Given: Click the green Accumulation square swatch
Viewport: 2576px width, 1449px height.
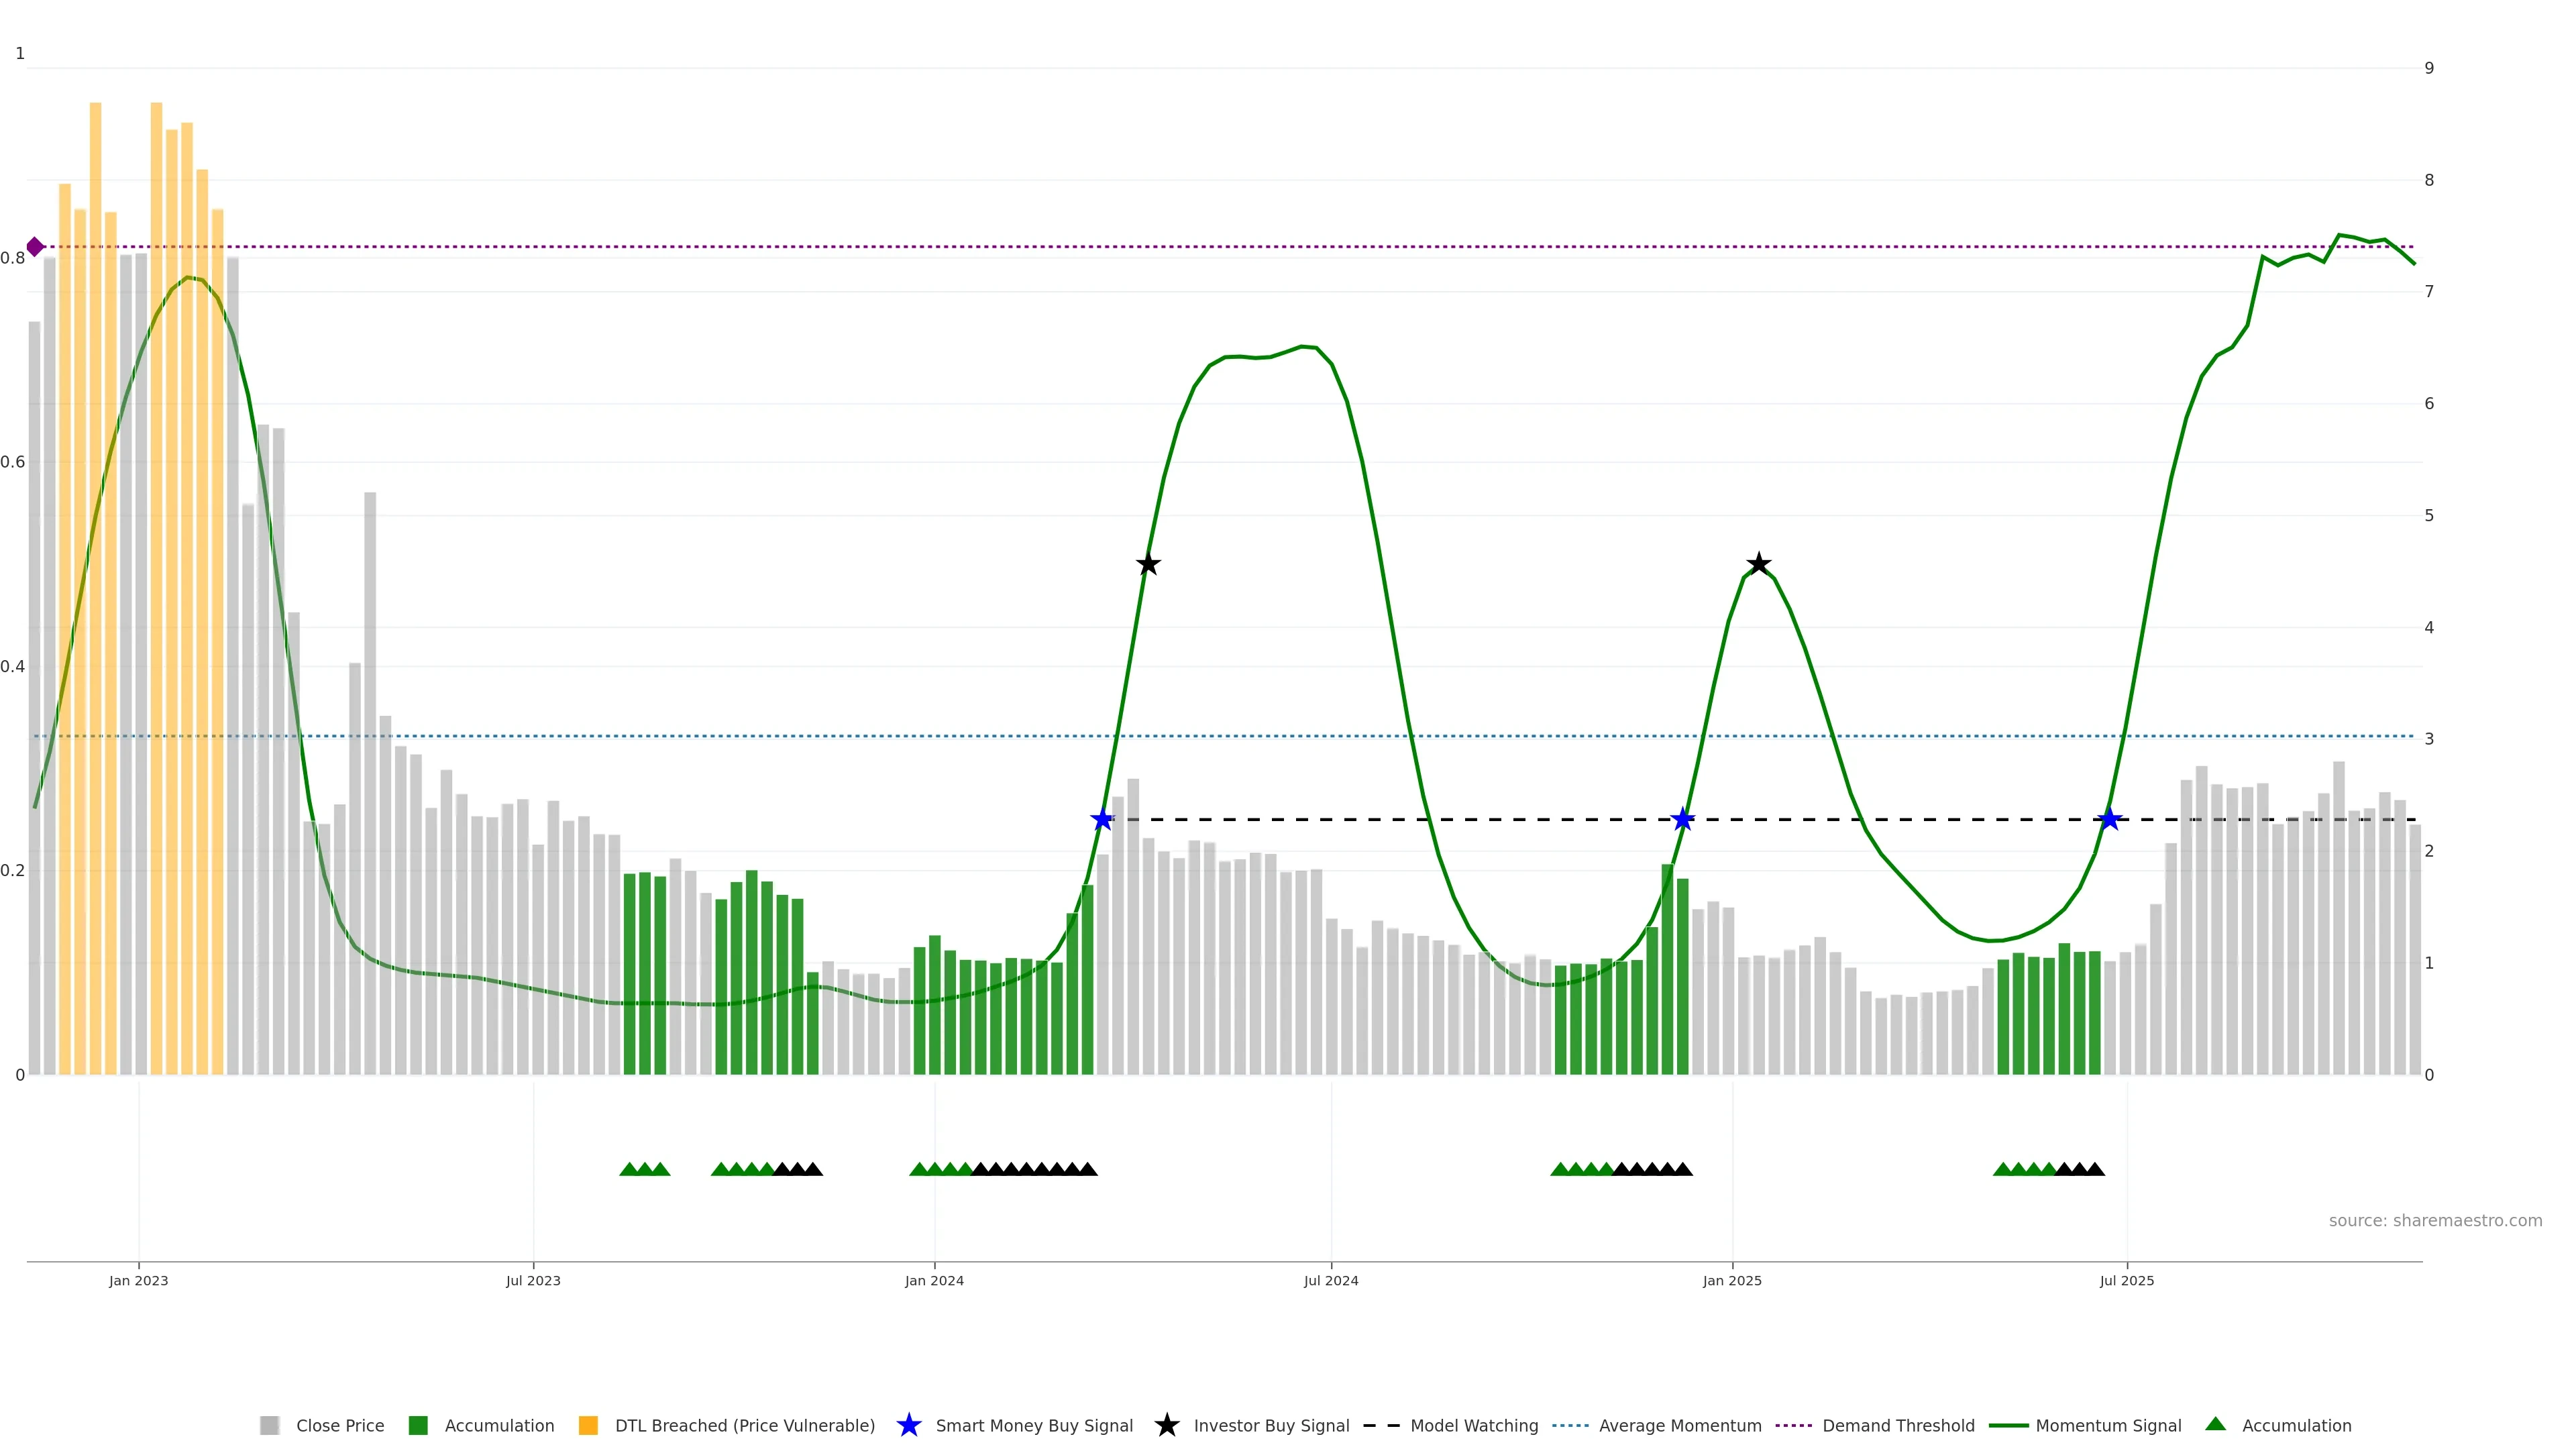Looking at the screenshot, I should [x=418, y=1425].
